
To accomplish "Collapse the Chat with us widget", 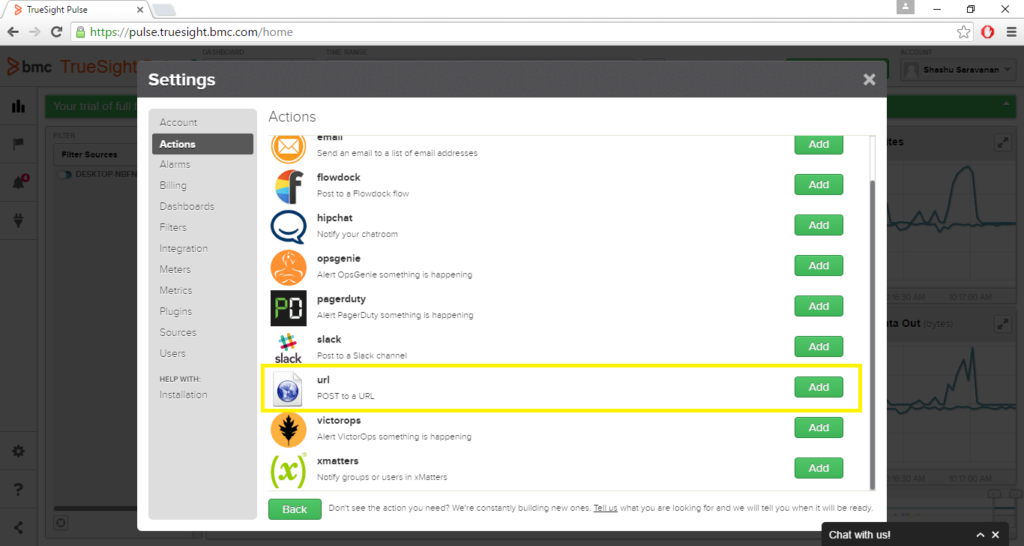I will 980,535.
